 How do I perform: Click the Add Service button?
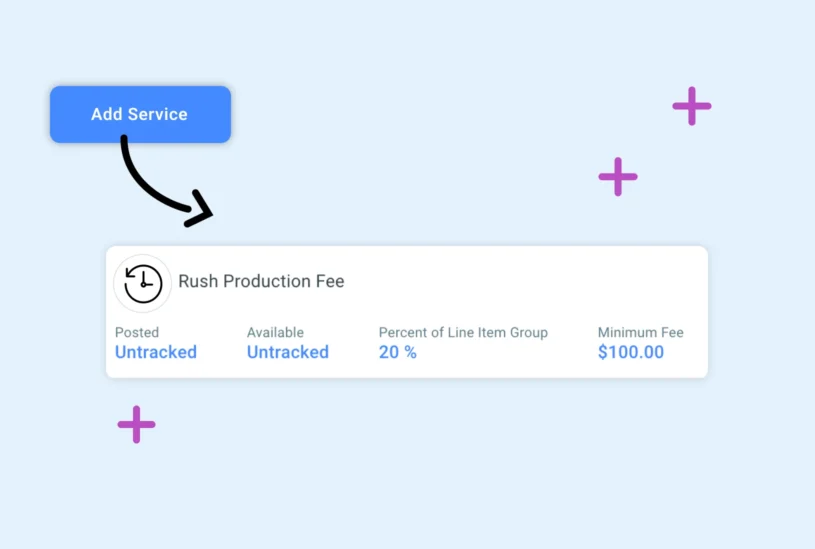(x=140, y=114)
